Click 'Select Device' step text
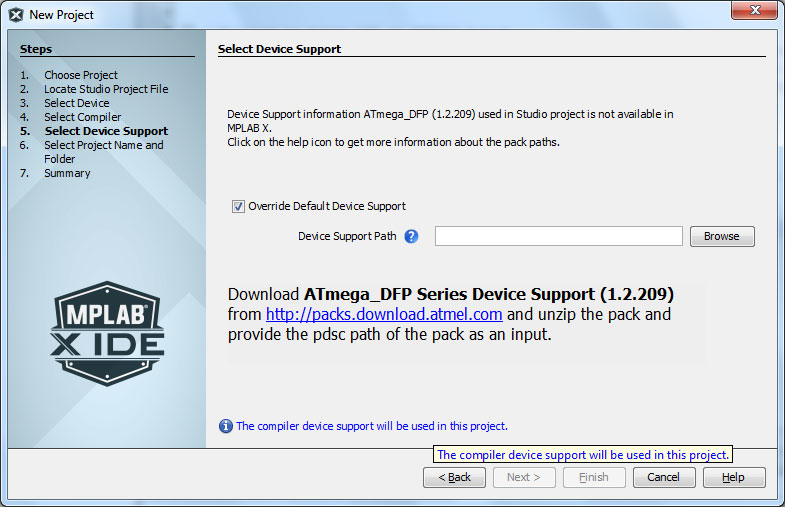The height and width of the screenshot is (507, 785). click(x=77, y=103)
